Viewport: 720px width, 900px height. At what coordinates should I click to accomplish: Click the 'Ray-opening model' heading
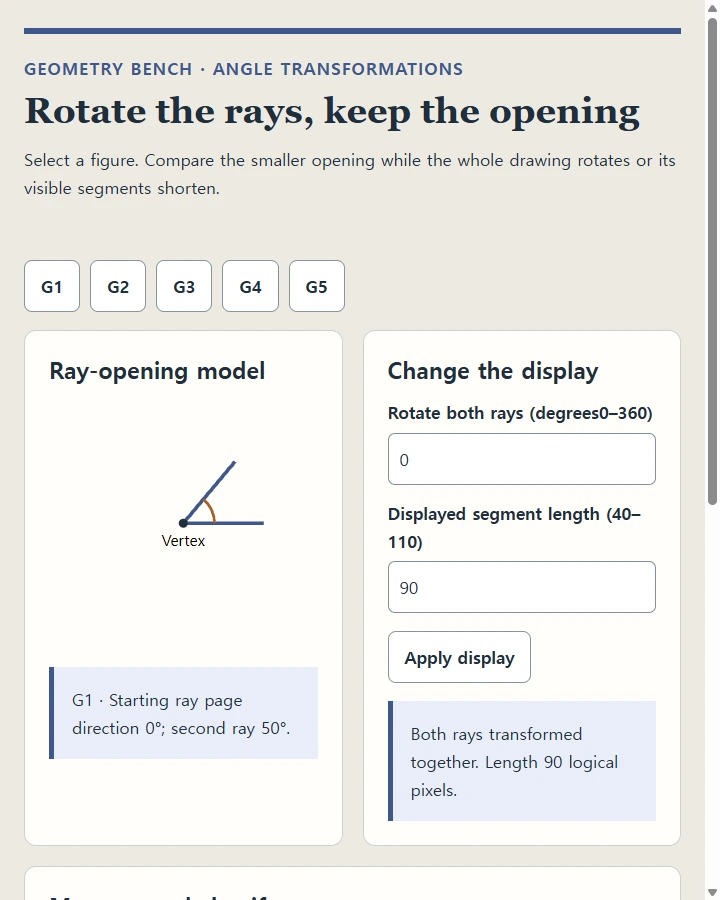157,371
